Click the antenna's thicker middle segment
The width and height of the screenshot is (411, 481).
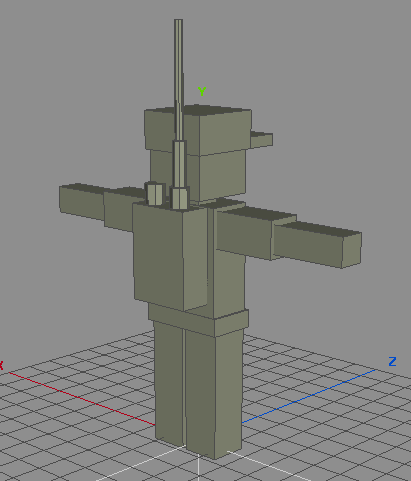coord(180,164)
